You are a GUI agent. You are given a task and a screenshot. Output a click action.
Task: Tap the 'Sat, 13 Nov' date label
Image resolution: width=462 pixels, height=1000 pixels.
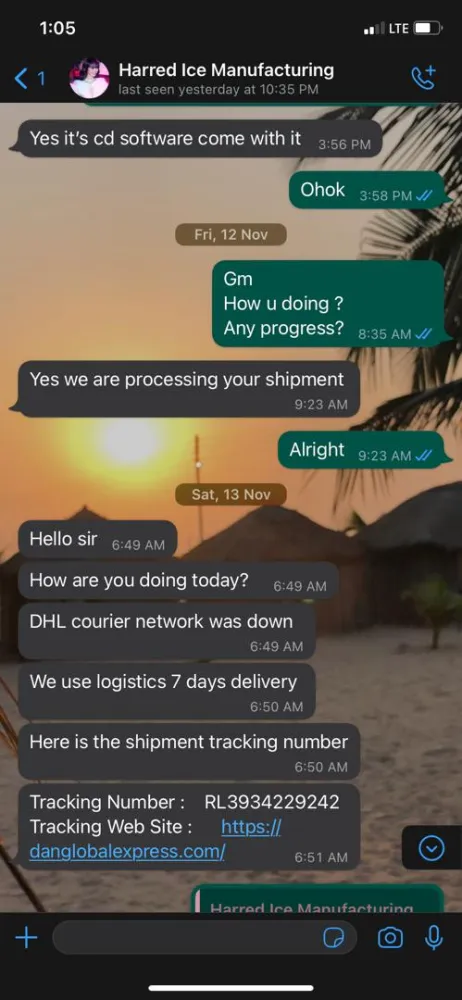pos(231,494)
